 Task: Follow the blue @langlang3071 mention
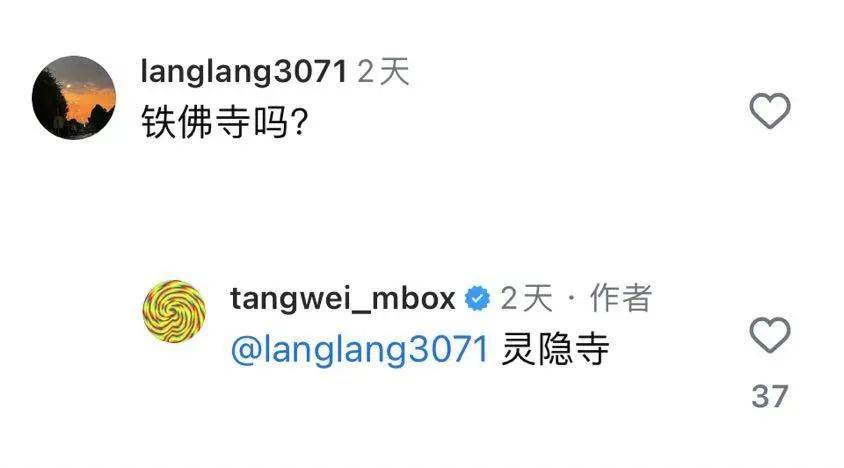click(x=359, y=350)
